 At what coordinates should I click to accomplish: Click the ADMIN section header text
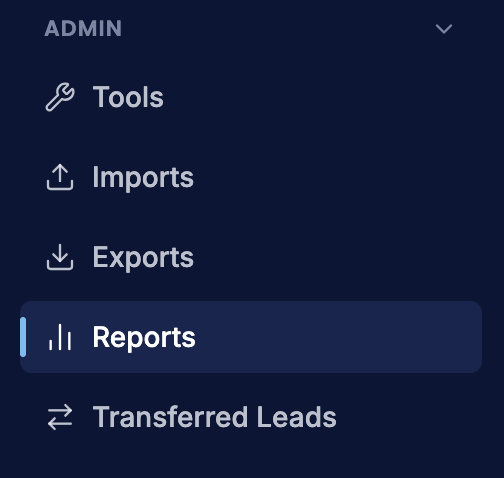tap(83, 28)
